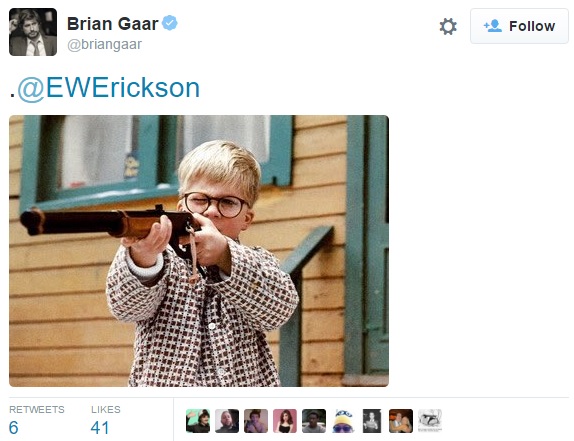Open the @briangaar handle link
Screen dimensions: 574x441
(x=104, y=44)
